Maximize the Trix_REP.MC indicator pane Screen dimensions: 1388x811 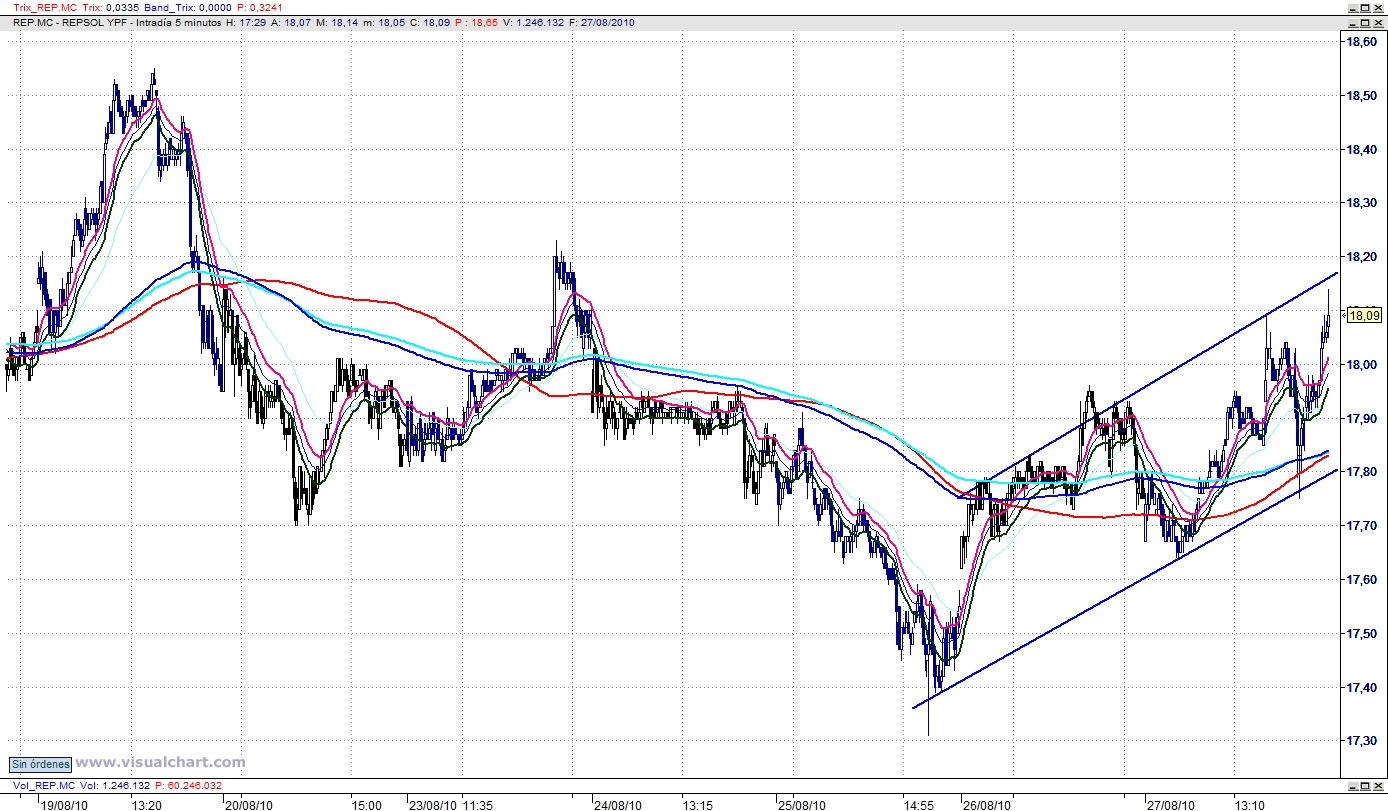click(1365, 7)
